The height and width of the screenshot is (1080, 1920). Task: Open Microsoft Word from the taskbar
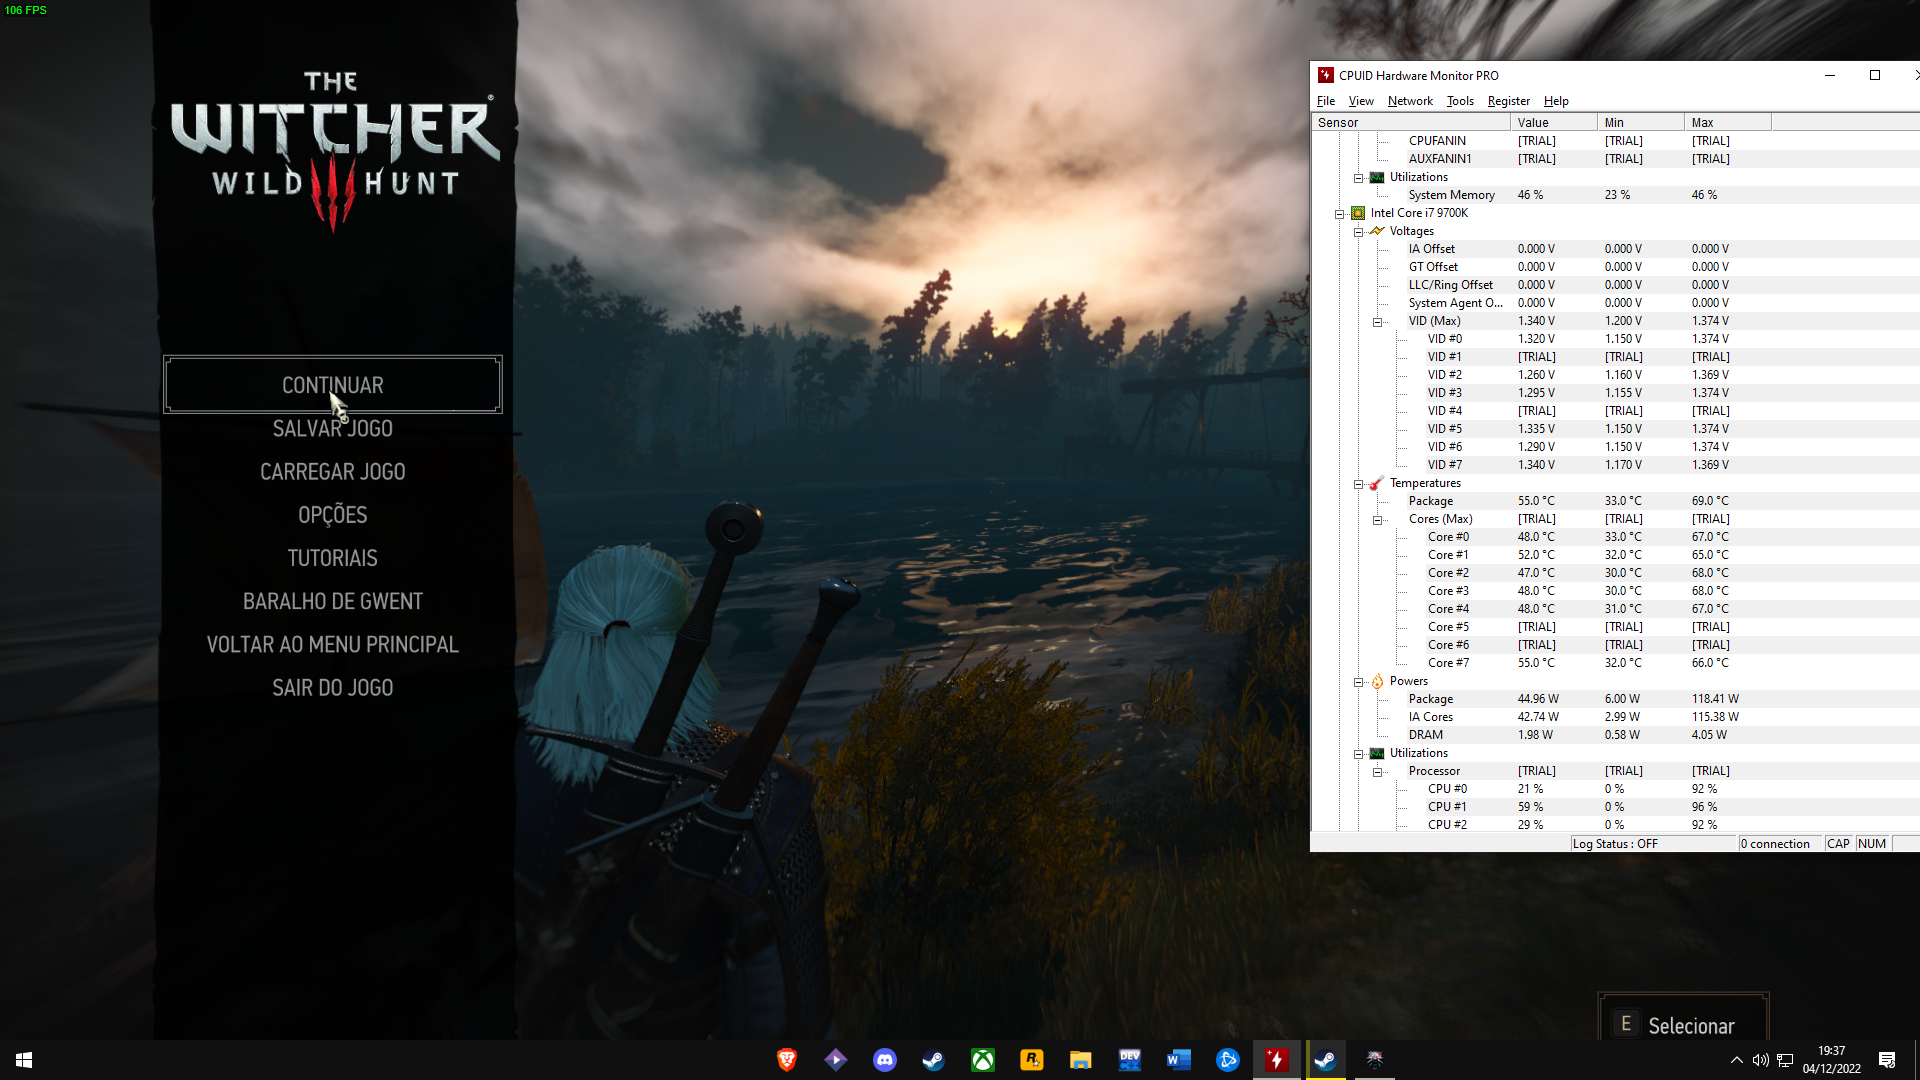(x=1179, y=1060)
